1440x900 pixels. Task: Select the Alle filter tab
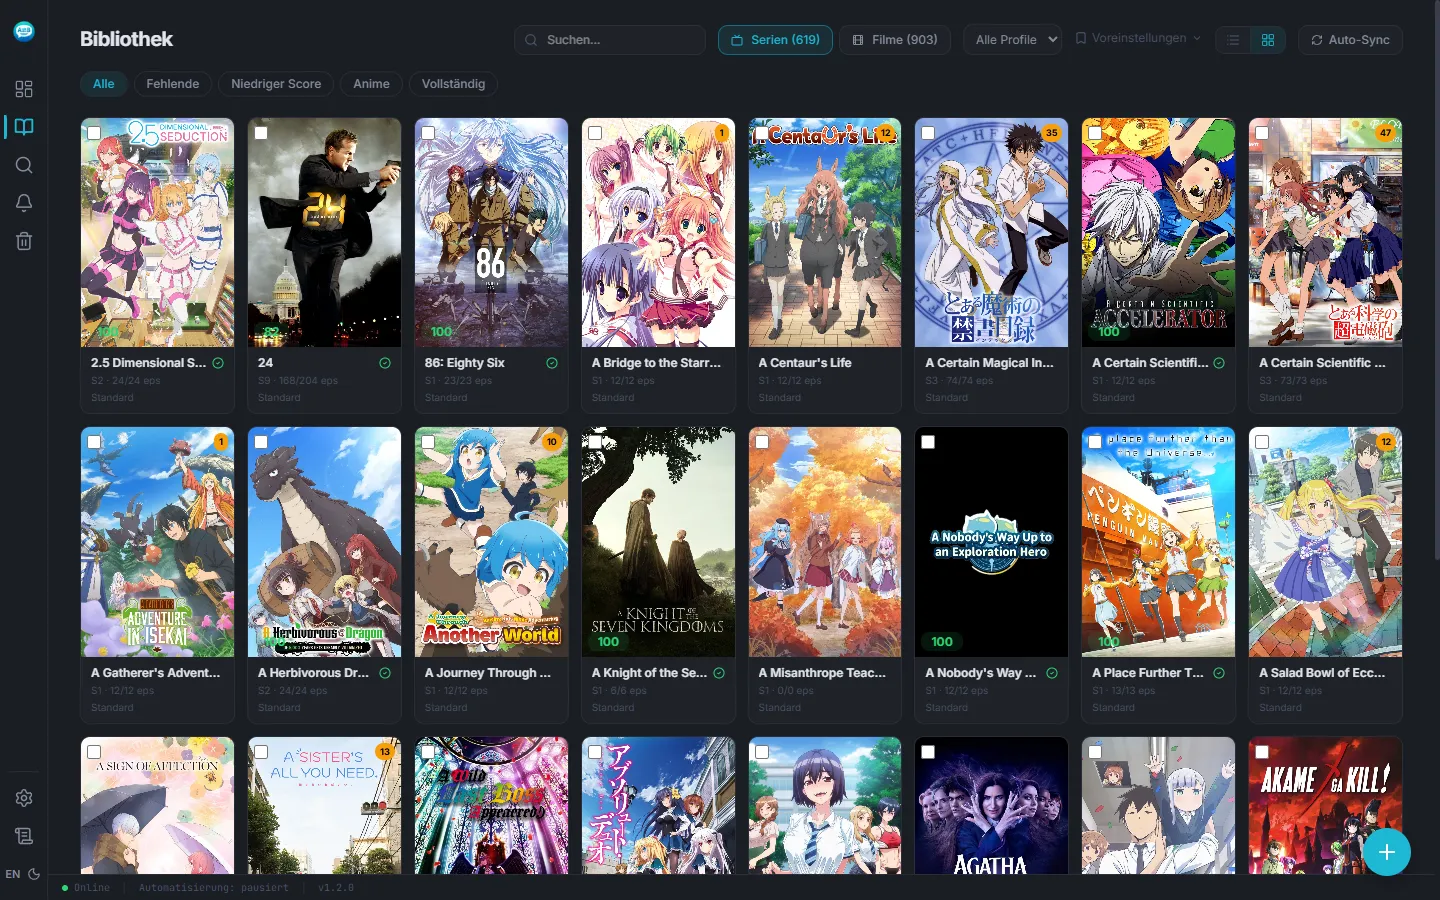pos(104,84)
